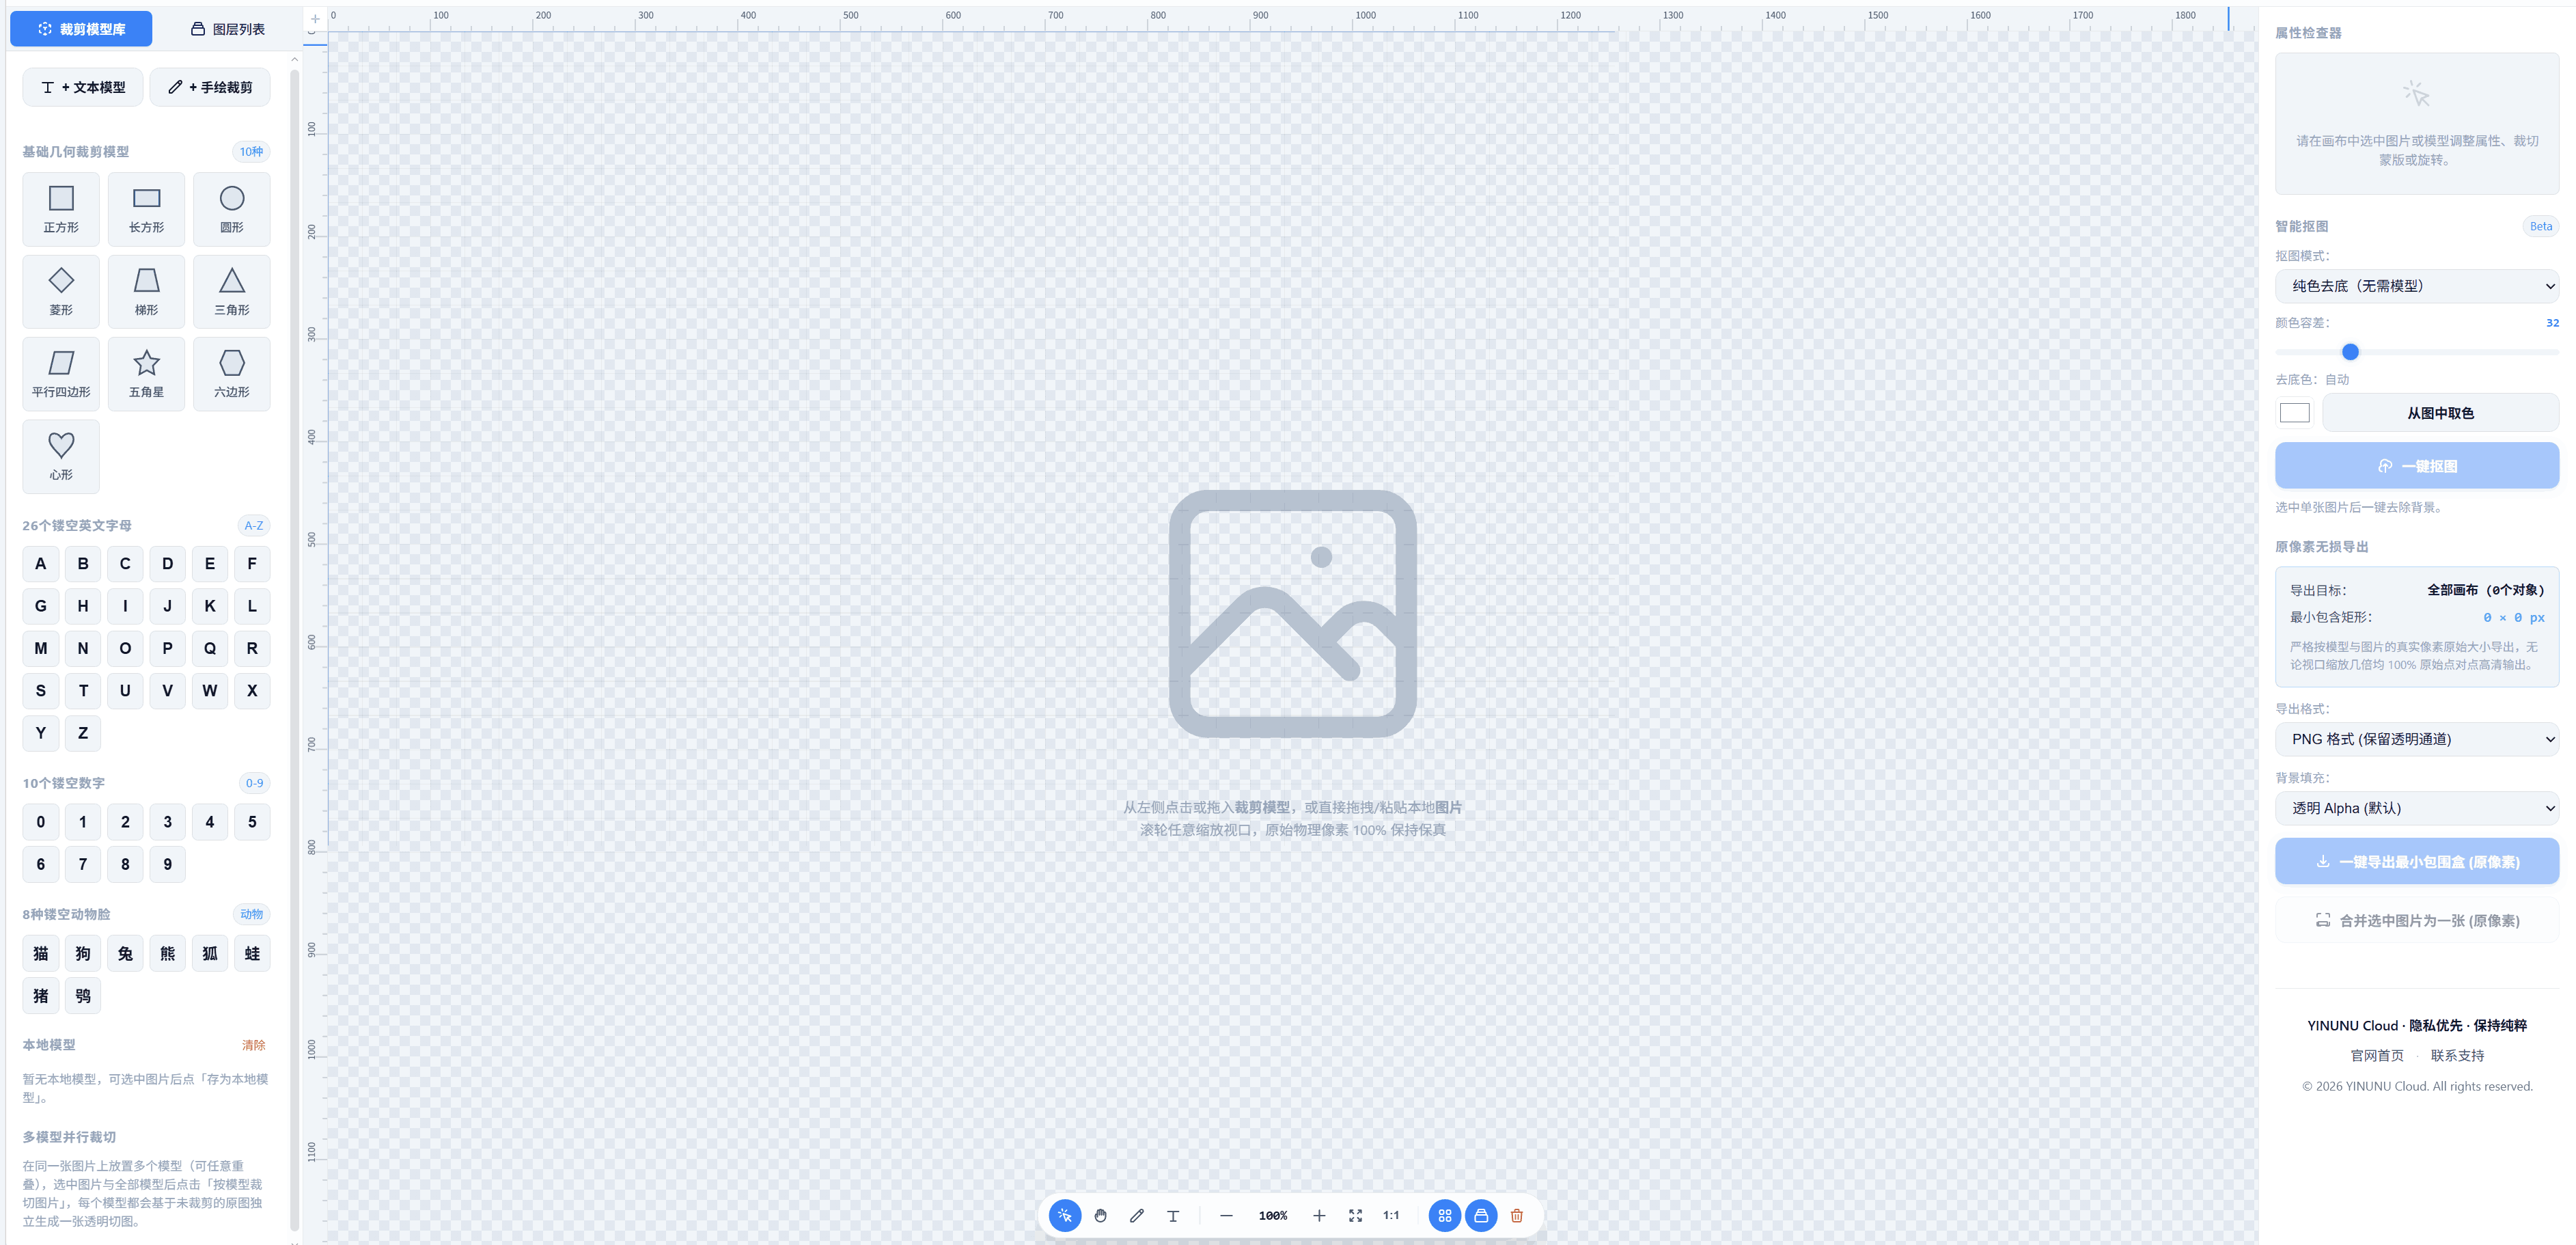The image size is (2576, 1245).
Task: Click 一键导出最小包围盒 export button
Action: click(2416, 862)
